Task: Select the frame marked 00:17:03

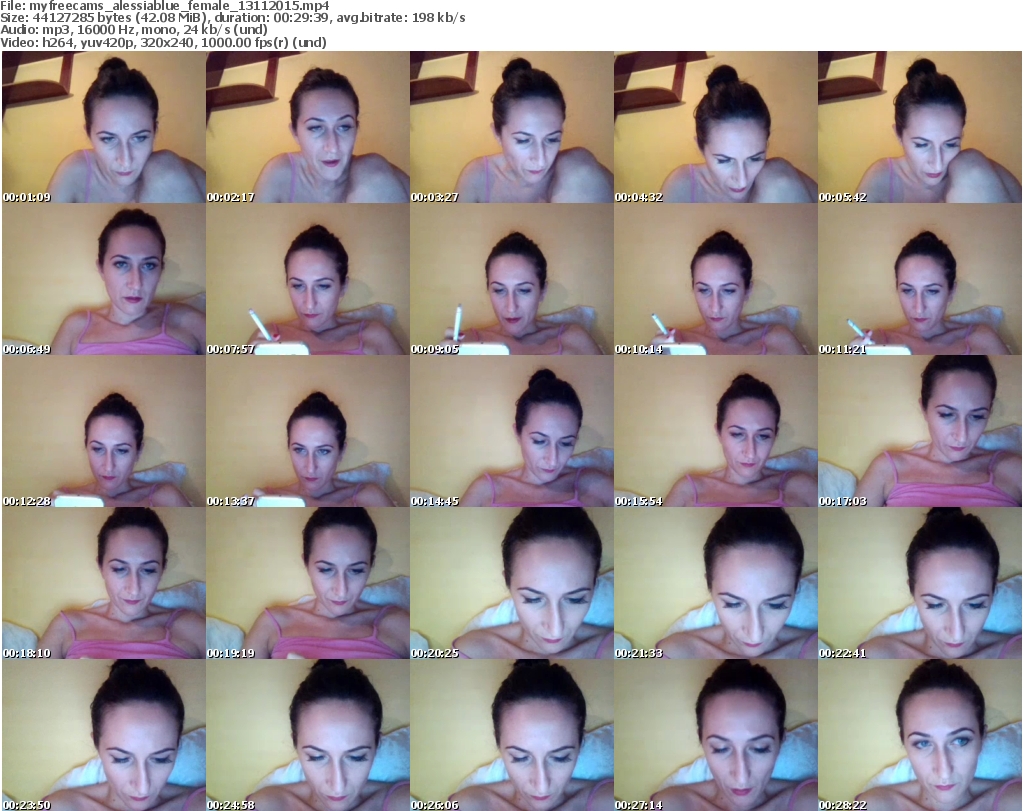Action: [x=919, y=432]
